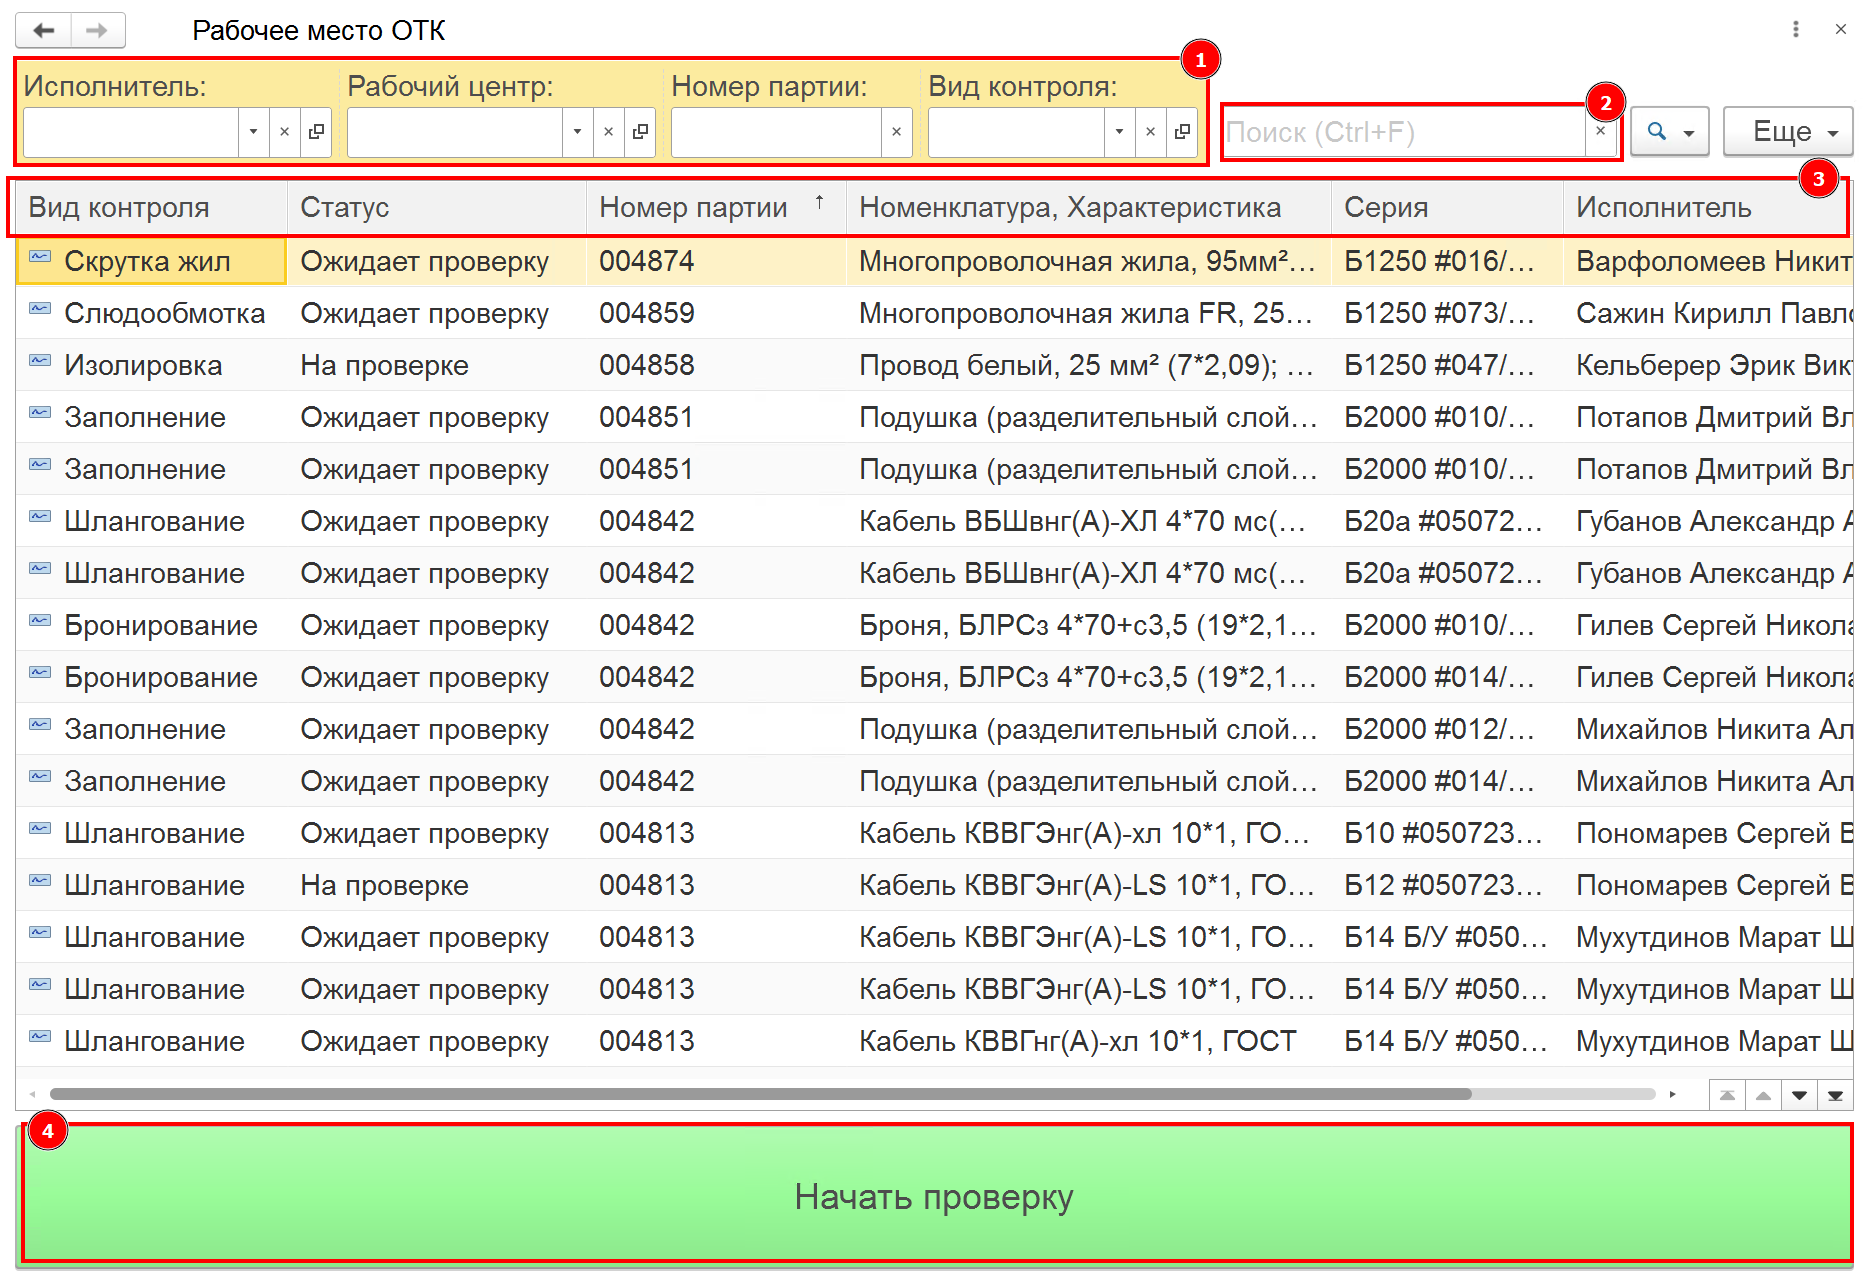Click series Б1250 #047 cell
The image size is (1866, 1272).
1447,366
